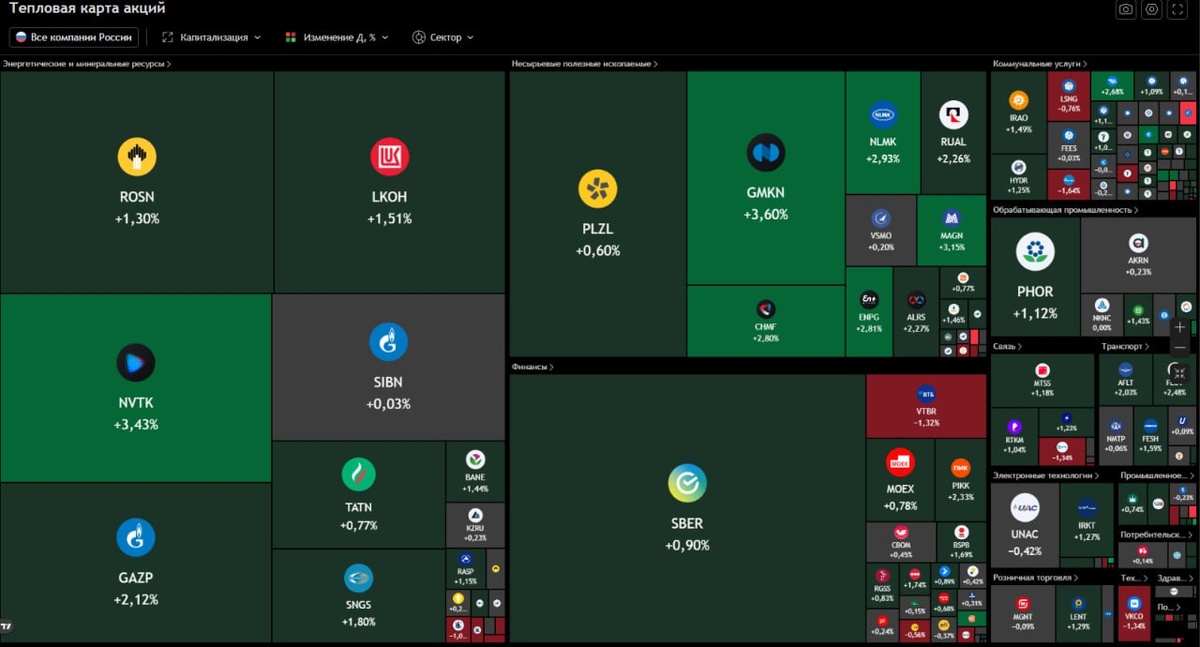The height and width of the screenshot is (647, 1200).
Task: Expand the Транспорт sector header
Action: 1125,346
